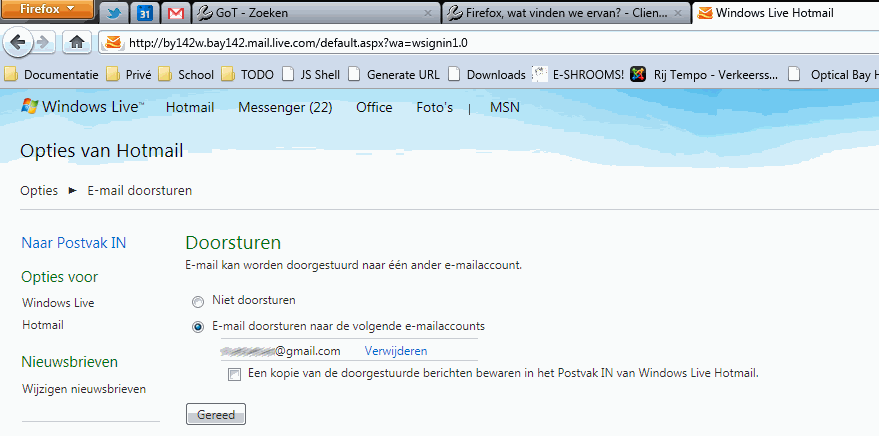The image size is (879, 436).
Task: Open the School bookmark folder
Action: click(186, 75)
